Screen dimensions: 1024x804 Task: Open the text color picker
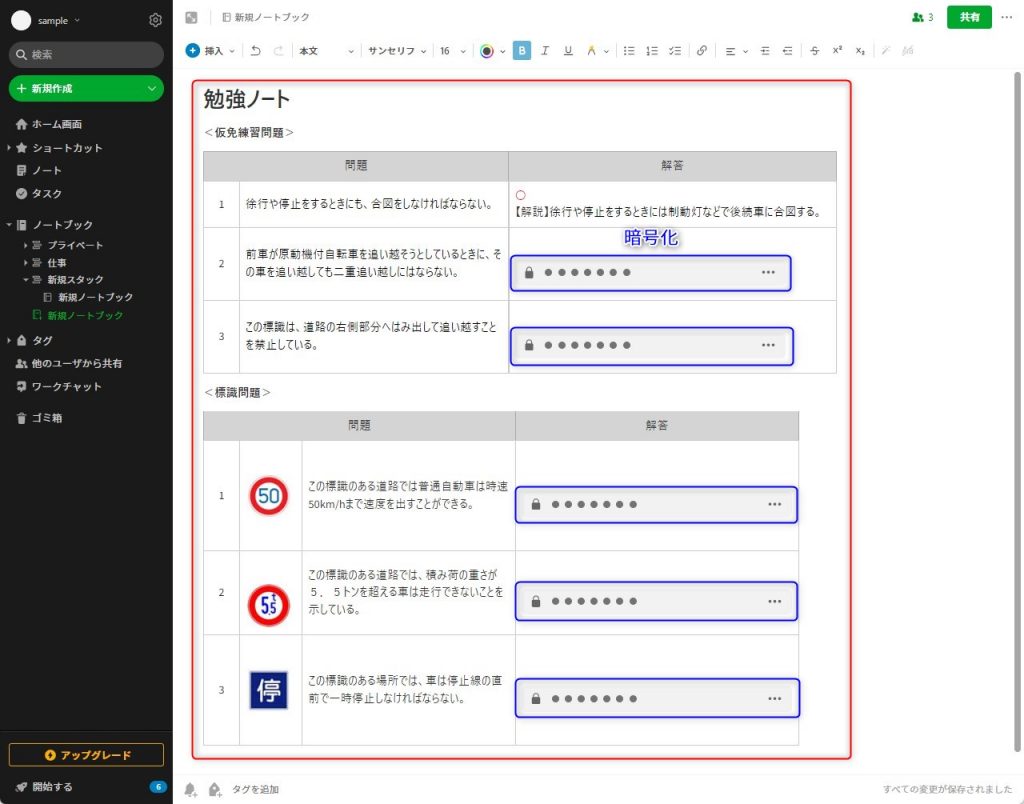click(487, 51)
